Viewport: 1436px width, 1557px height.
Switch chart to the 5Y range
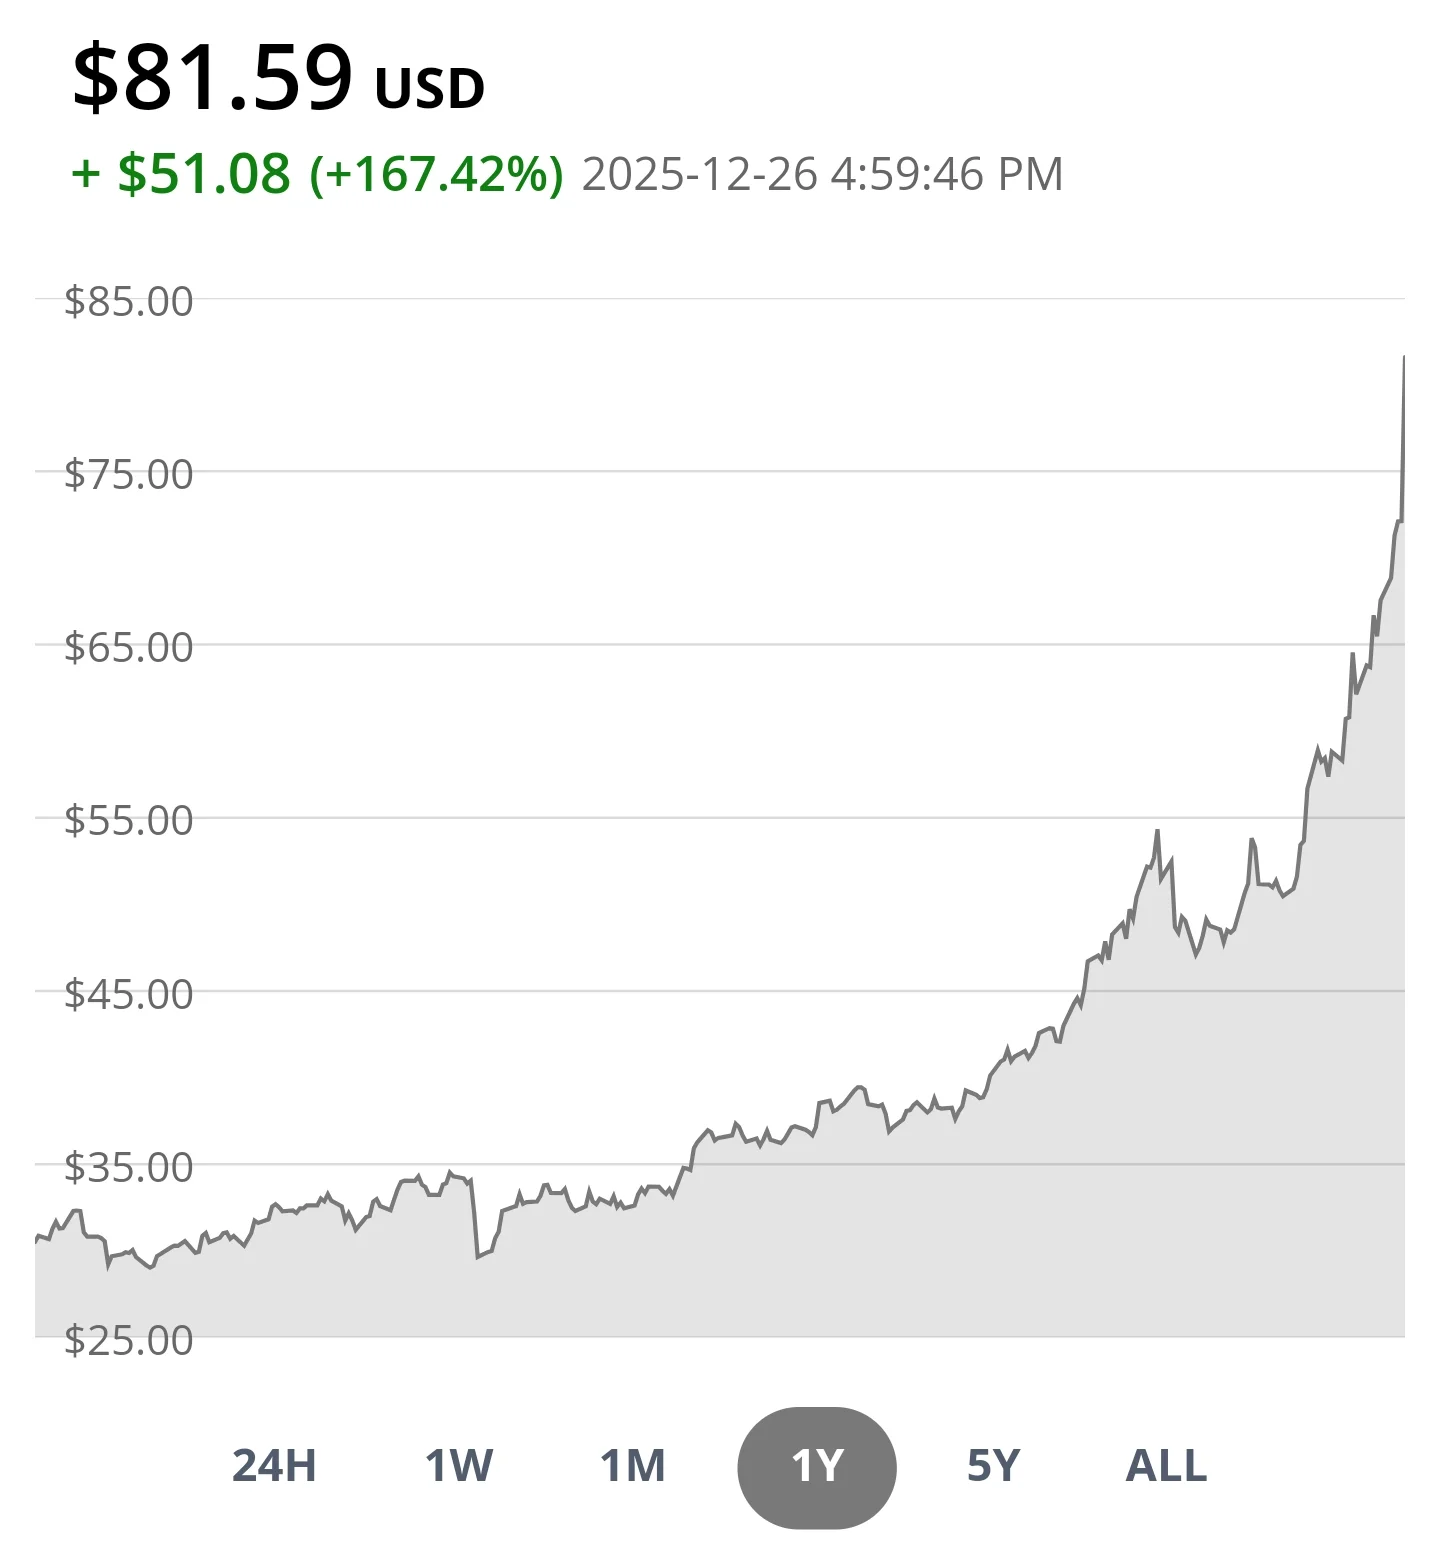(993, 1466)
